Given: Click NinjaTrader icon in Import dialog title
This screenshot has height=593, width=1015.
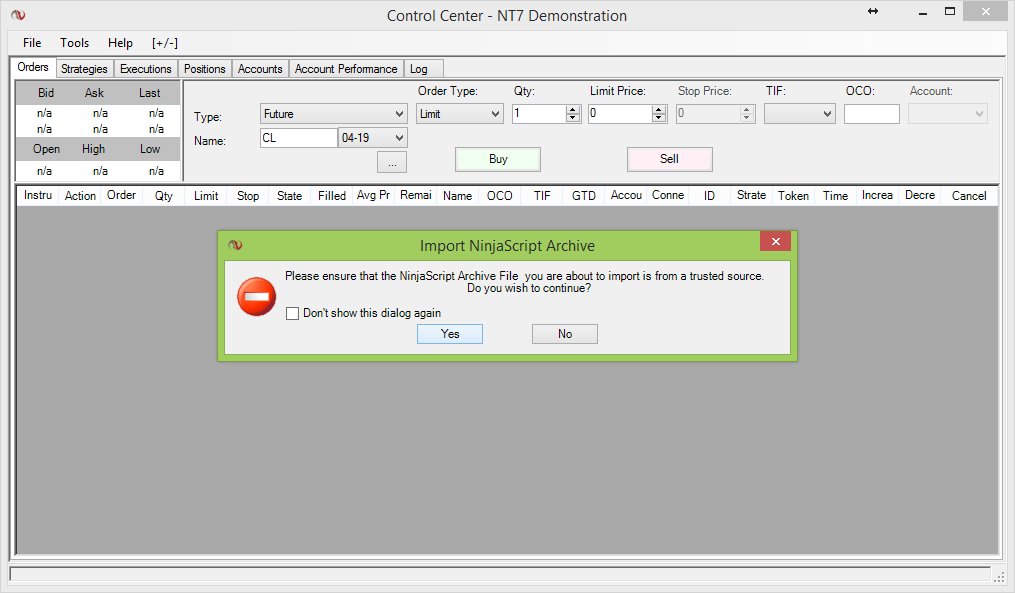Looking at the screenshot, I should click(235, 245).
